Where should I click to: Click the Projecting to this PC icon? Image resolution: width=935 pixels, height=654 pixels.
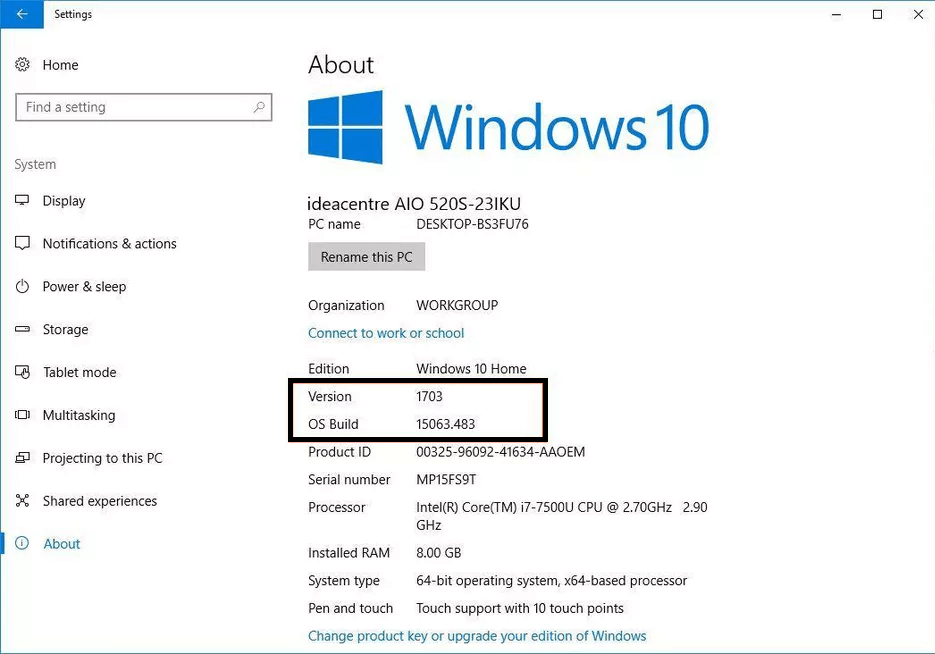pyautogui.click(x=22, y=458)
